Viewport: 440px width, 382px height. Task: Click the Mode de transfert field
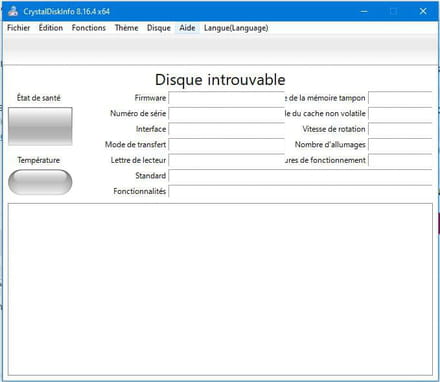click(226, 145)
